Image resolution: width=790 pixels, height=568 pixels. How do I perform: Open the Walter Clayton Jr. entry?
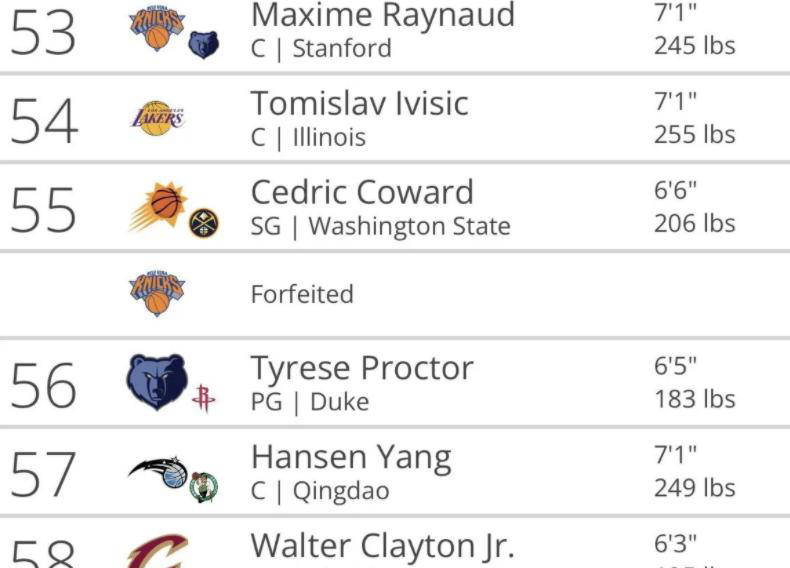pos(383,546)
